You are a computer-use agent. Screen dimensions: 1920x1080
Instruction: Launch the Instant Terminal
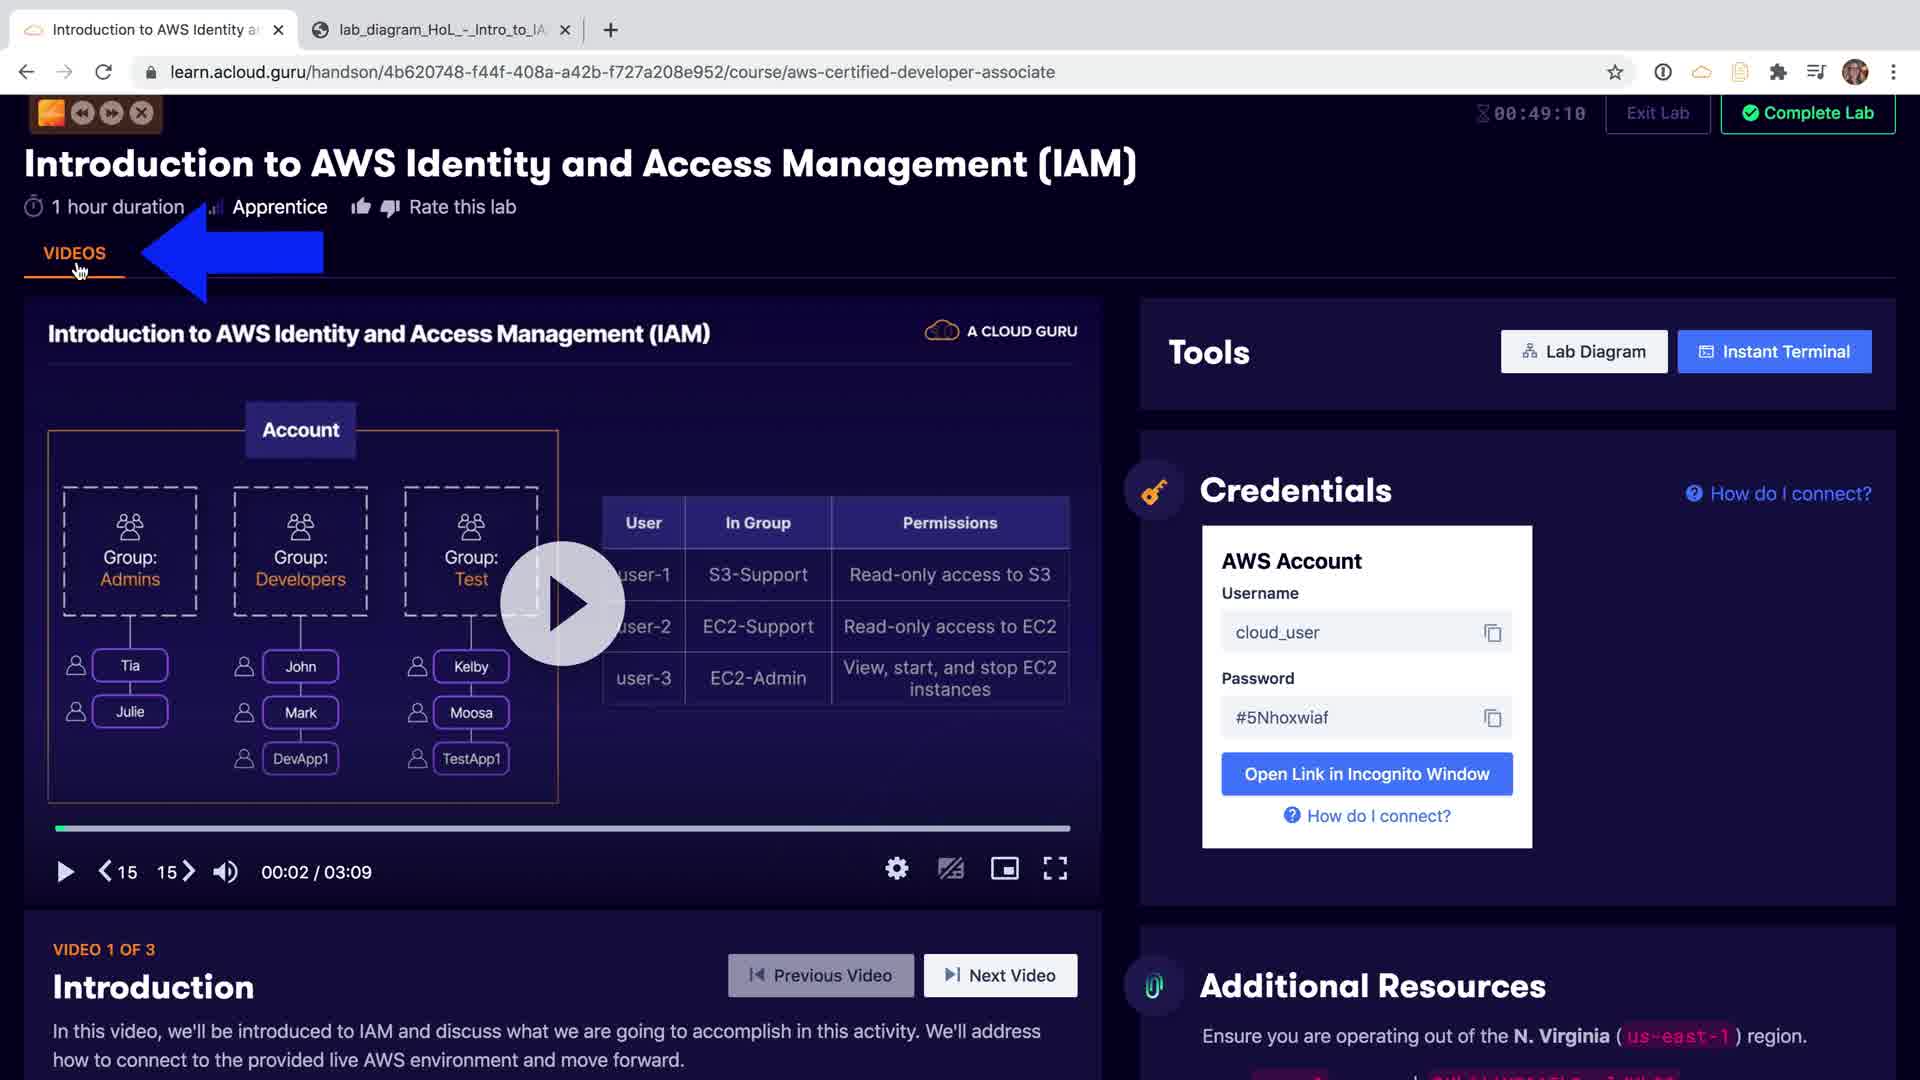[x=1774, y=352]
